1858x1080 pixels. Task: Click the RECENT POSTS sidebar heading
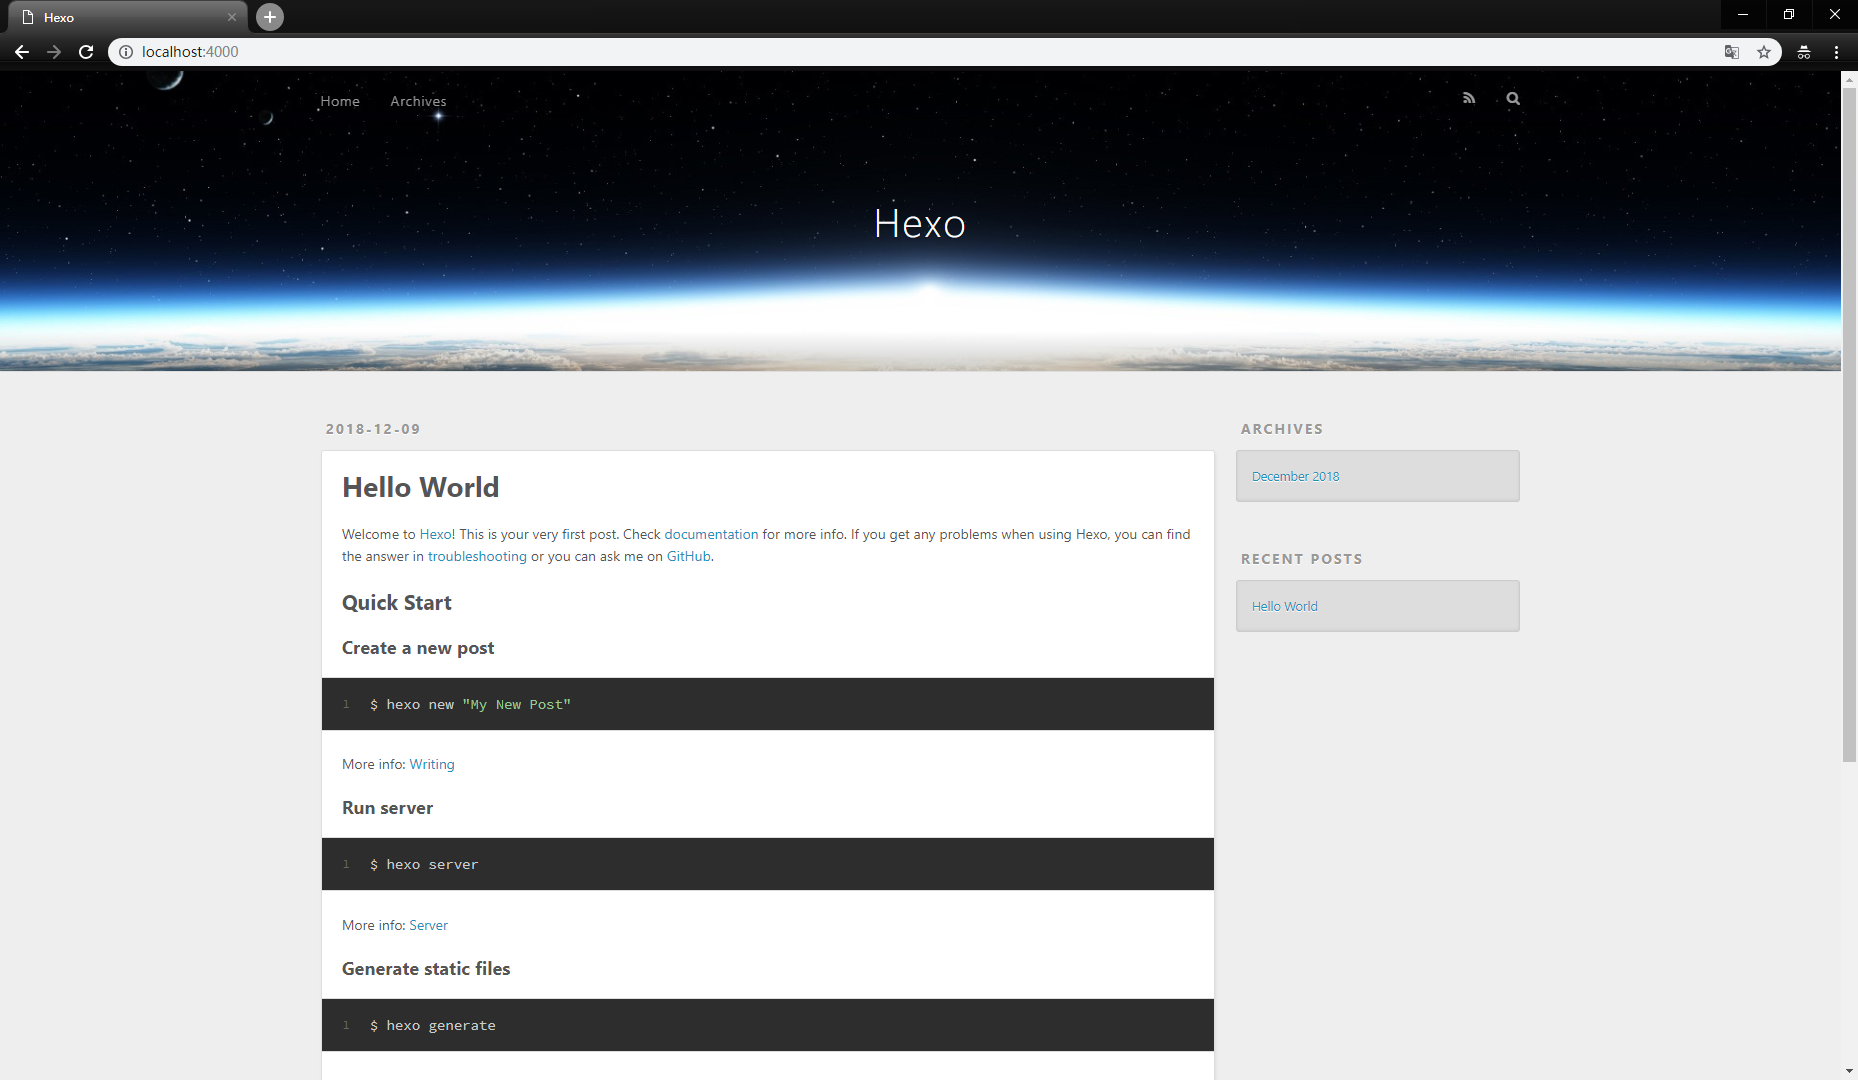click(1301, 559)
